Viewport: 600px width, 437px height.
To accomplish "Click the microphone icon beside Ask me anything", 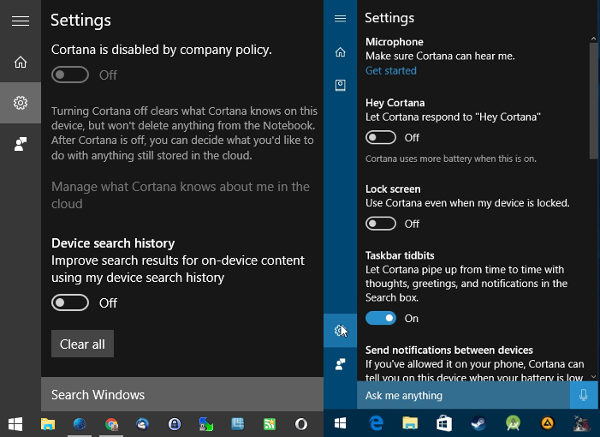I will 584,395.
